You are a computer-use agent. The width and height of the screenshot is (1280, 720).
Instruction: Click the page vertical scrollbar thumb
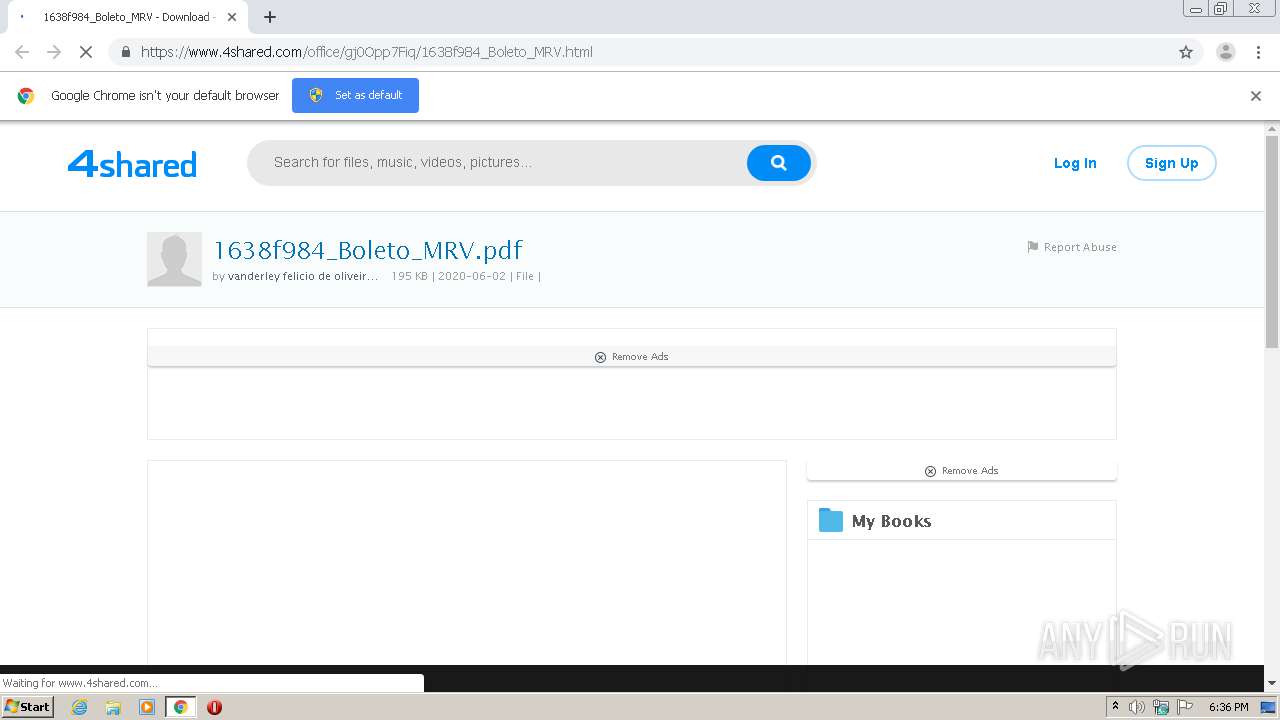coord(1272,242)
